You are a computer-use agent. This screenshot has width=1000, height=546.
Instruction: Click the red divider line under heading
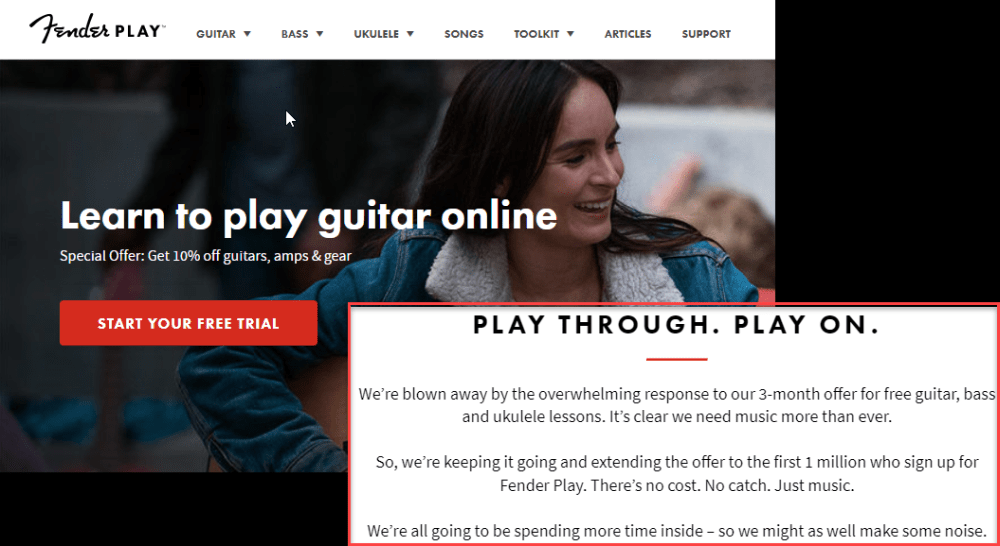676,359
